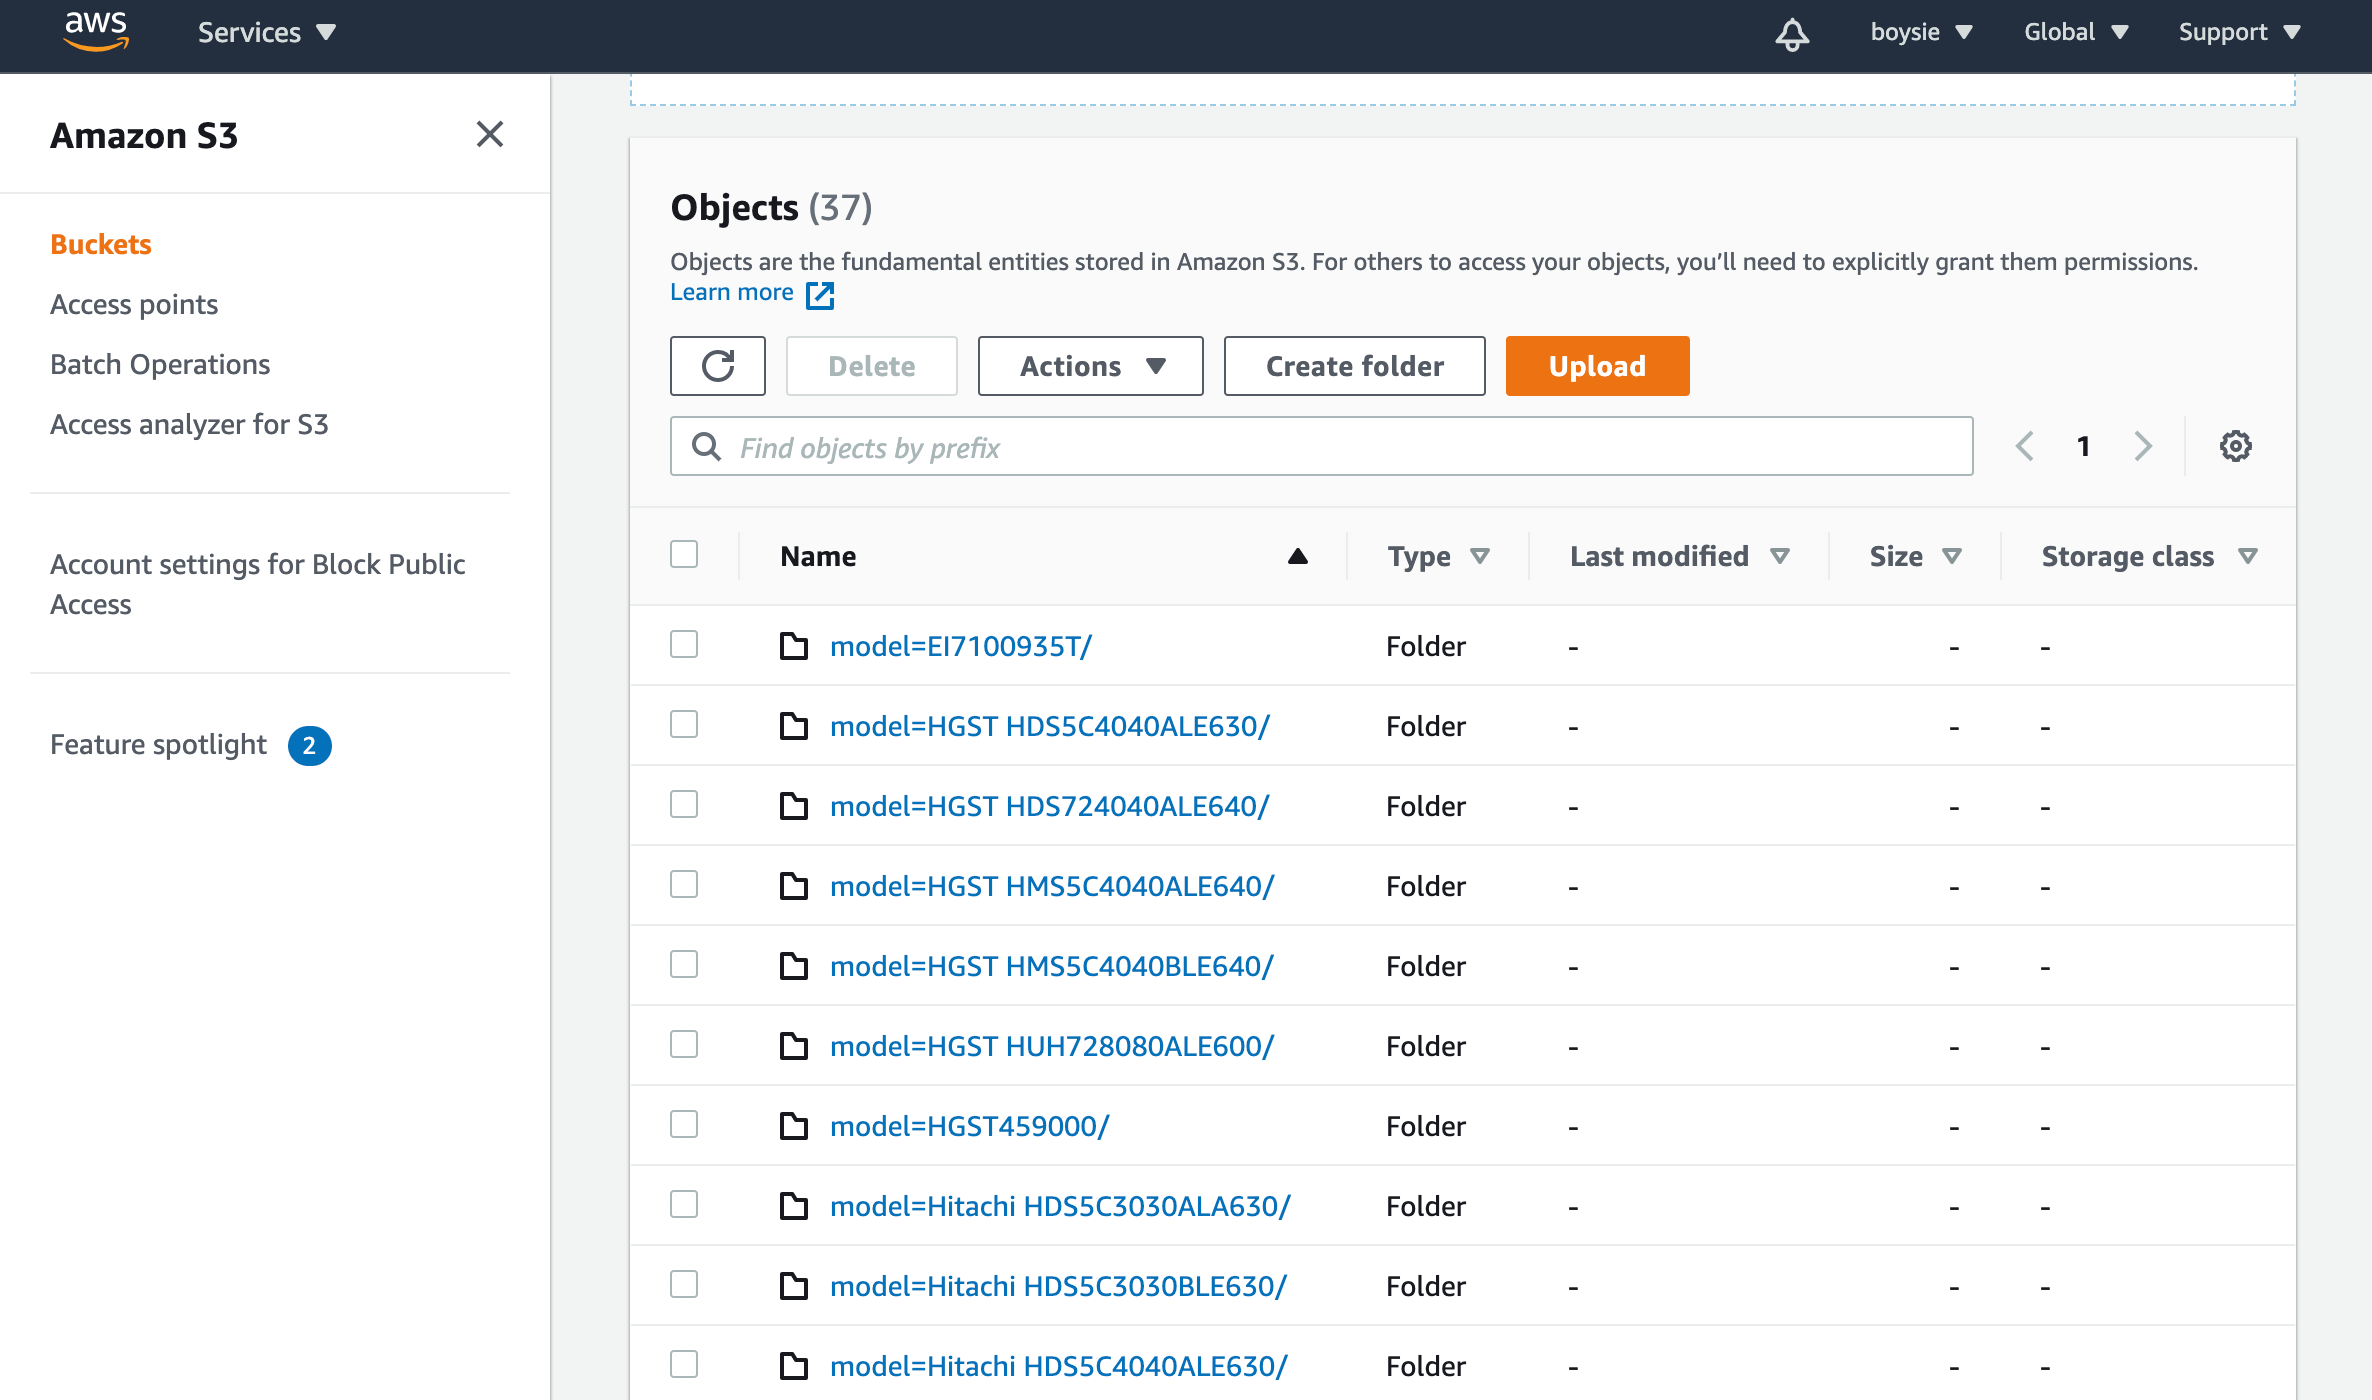Click the Create folder button
The height and width of the screenshot is (1400, 2372).
coord(1354,366)
